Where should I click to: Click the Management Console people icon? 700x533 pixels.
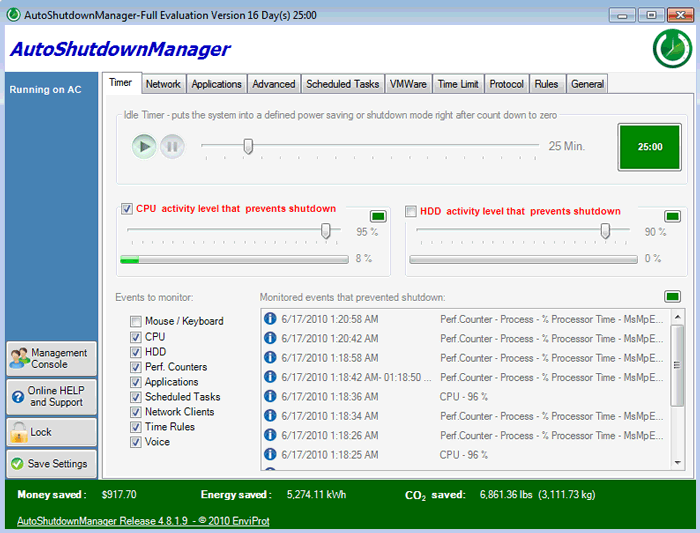[20, 358]
